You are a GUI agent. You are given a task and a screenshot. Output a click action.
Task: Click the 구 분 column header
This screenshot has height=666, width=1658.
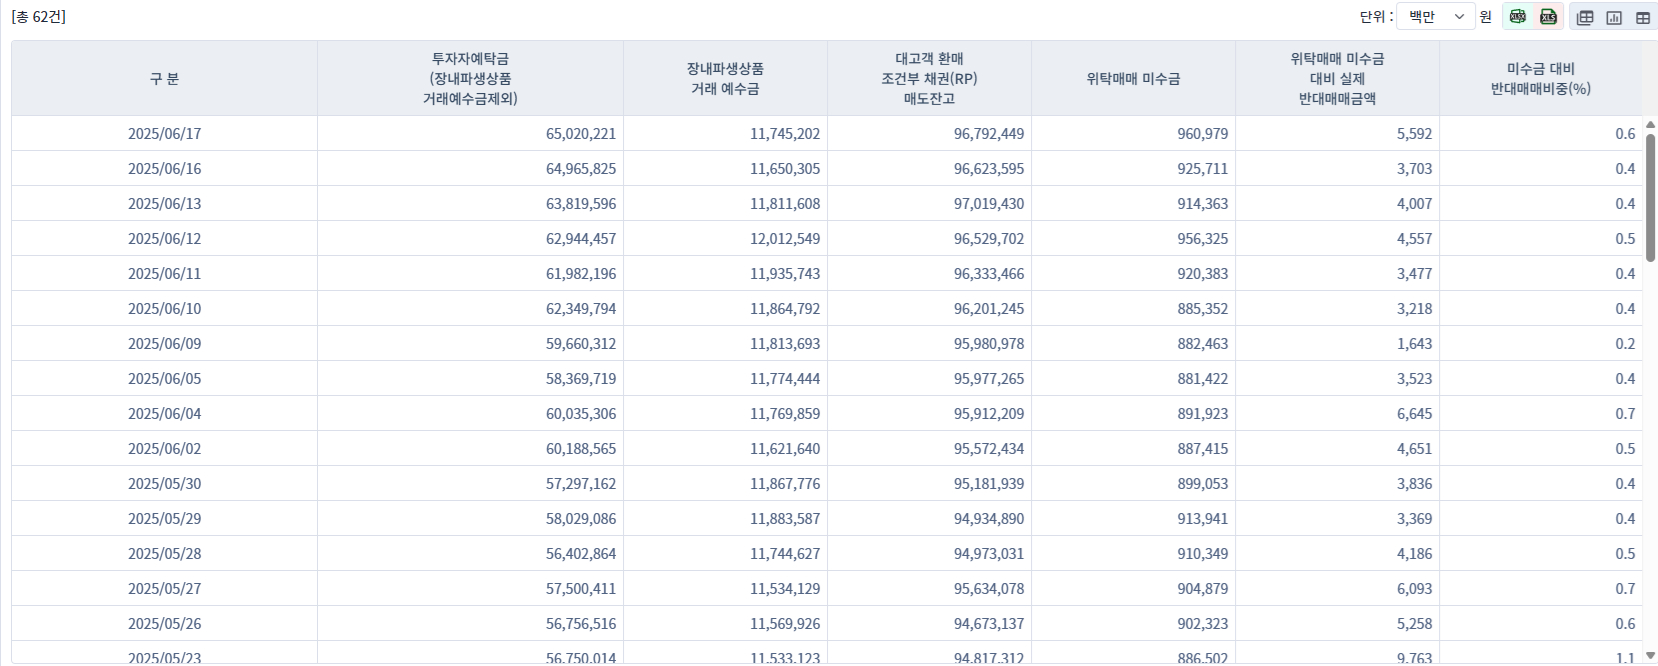(x=164, y=79)
